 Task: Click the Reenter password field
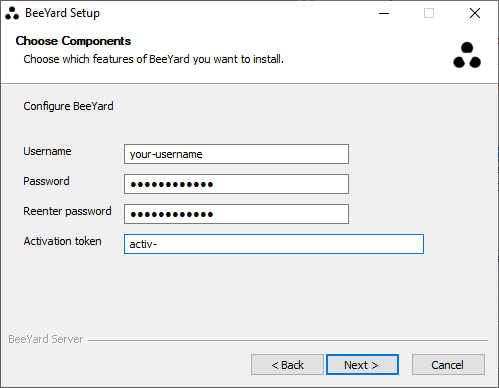[x=236, y=214]
